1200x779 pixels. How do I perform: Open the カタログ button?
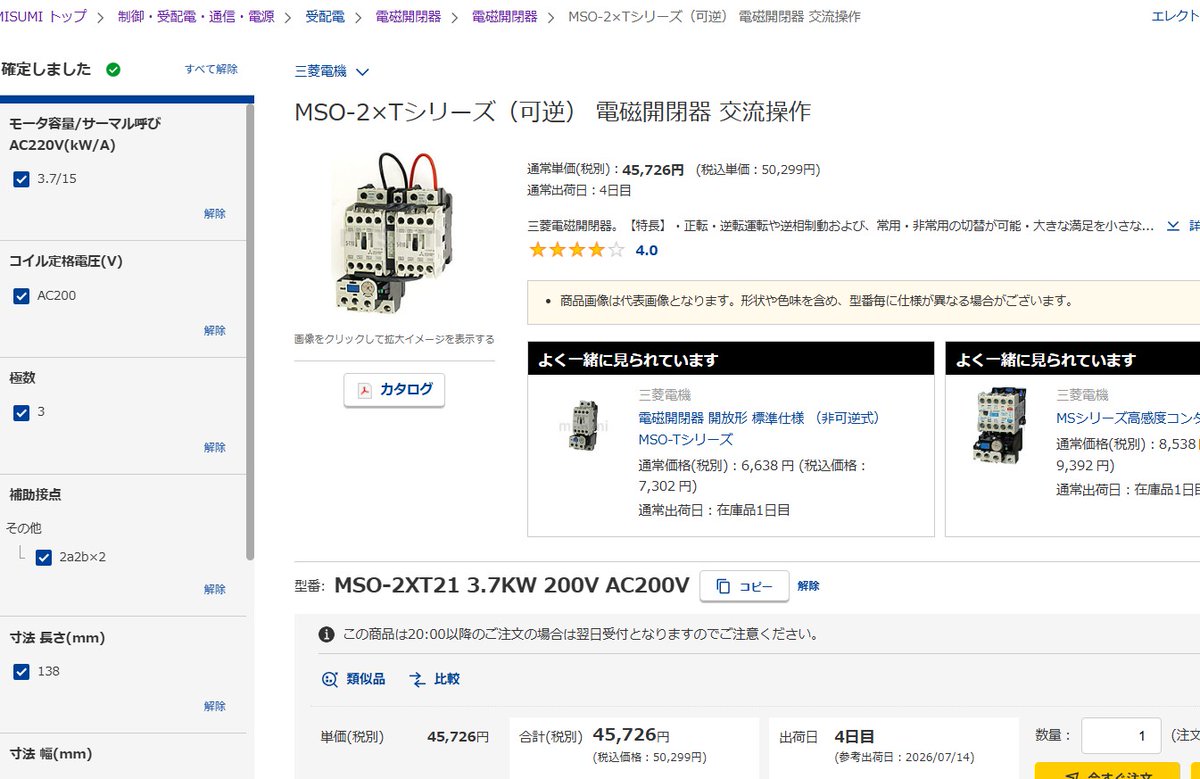(394, 390)
